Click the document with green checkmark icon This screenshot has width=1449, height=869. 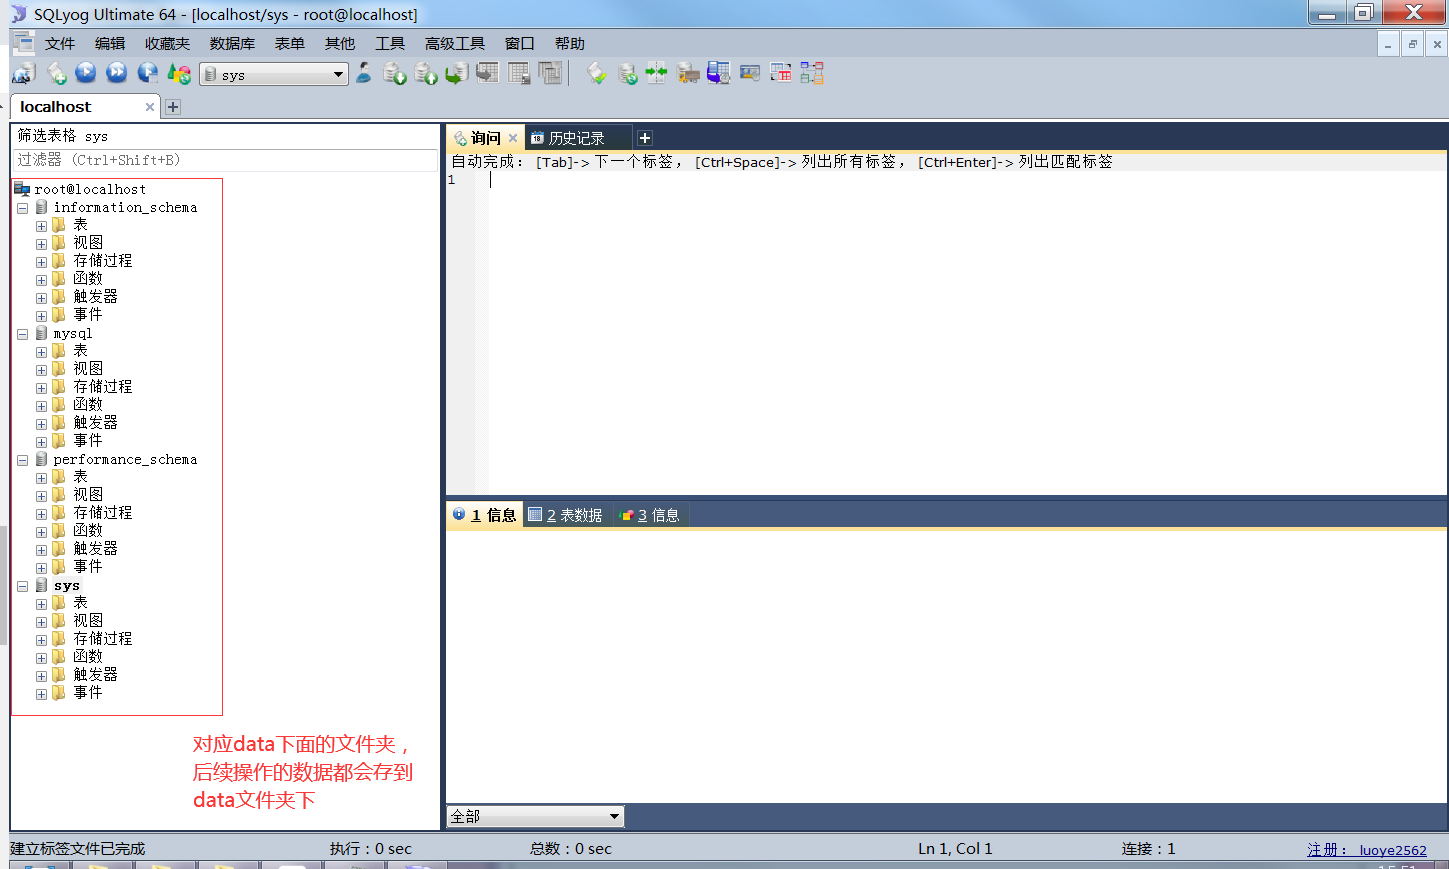click(596, 73)
